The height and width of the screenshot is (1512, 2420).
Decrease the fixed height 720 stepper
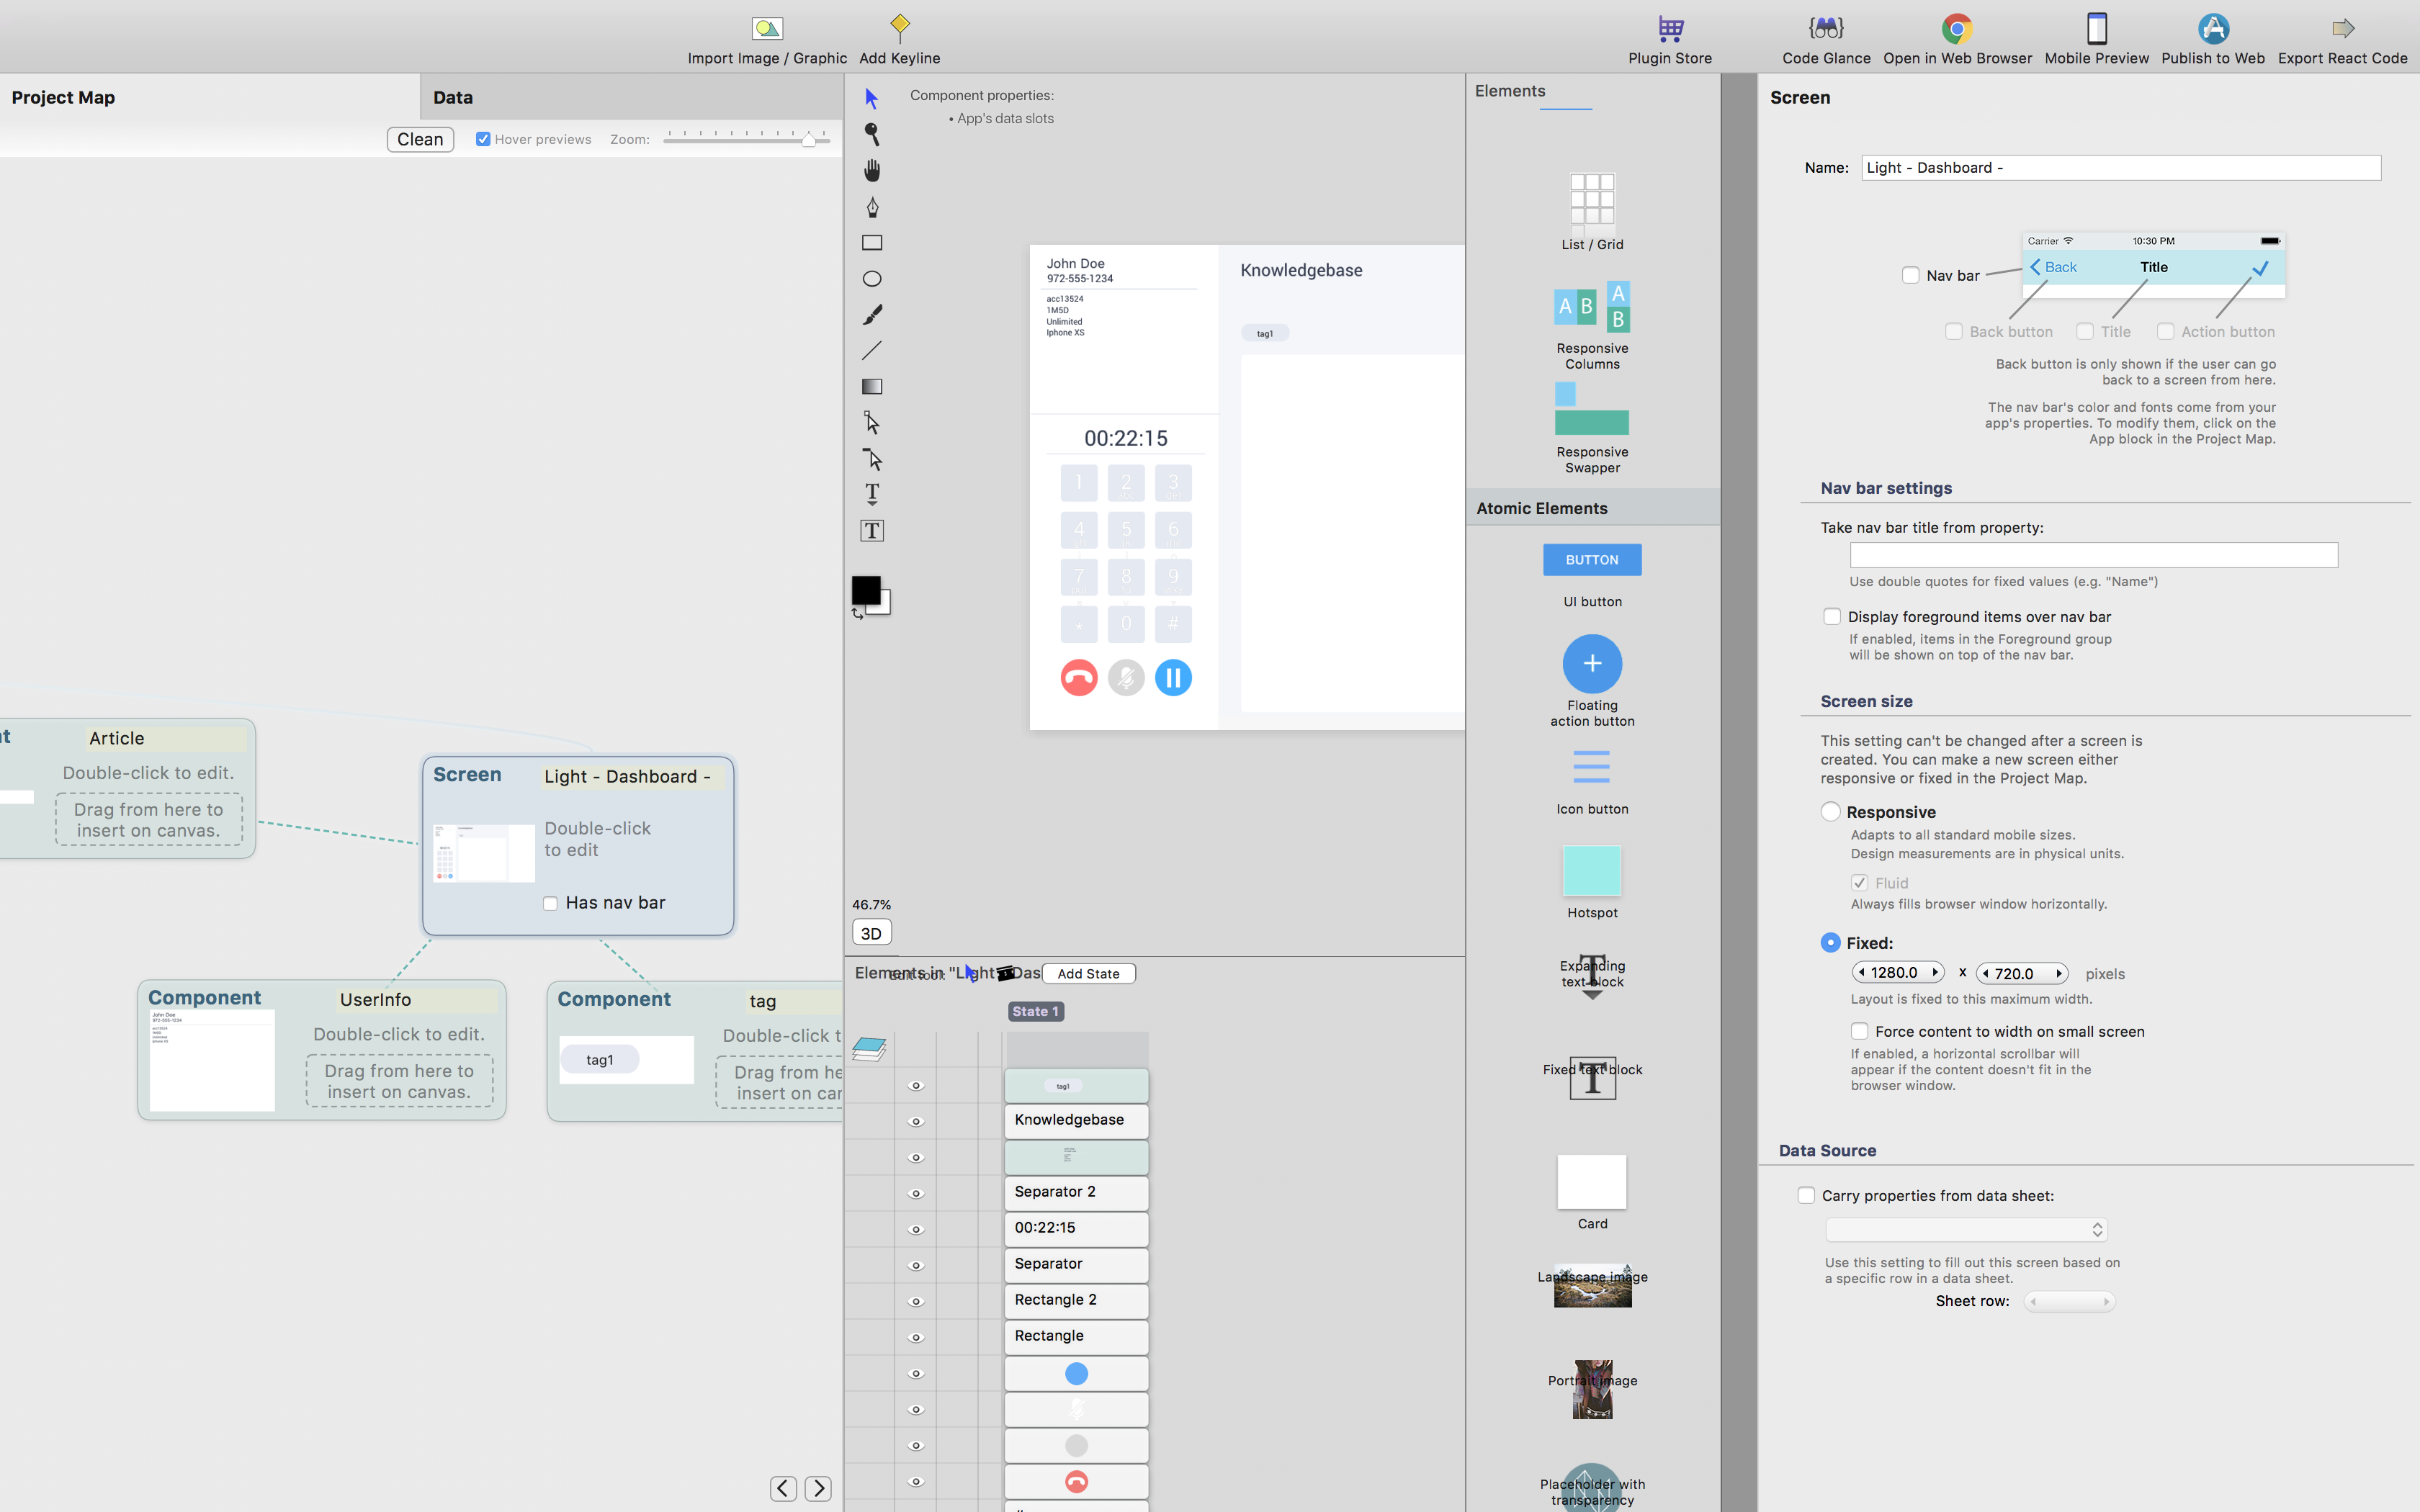pyautogui.click(x=1985, y=974)
